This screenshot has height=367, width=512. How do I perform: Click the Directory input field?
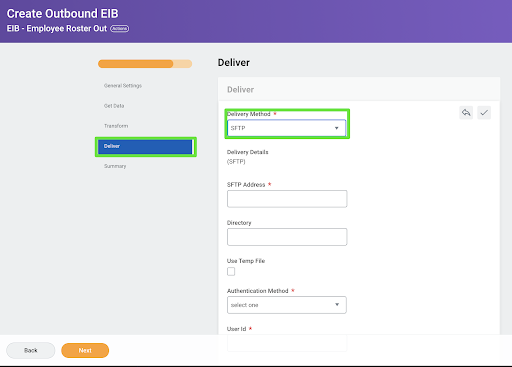click(287, 237)
